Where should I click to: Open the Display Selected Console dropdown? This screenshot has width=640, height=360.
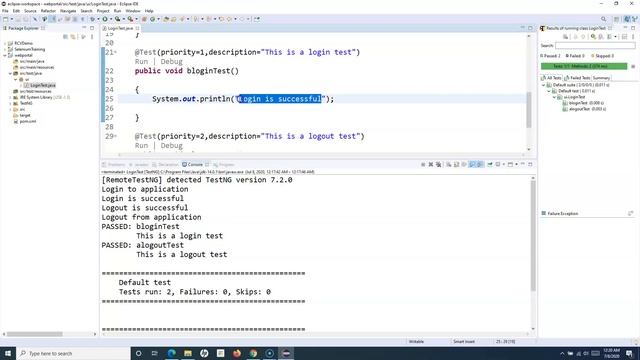[503, 164]
